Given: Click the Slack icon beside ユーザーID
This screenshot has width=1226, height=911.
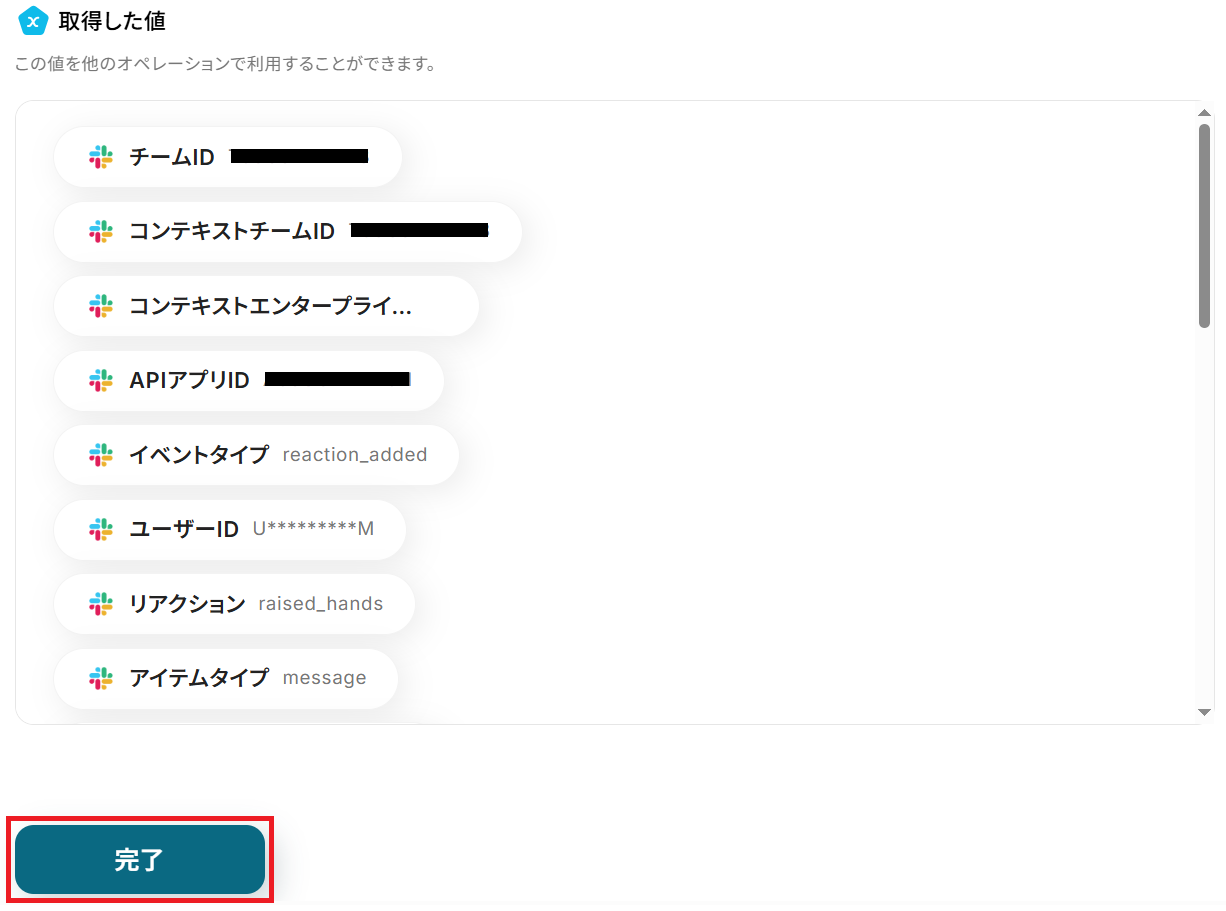Looking at the screenshot, I should [101, 529].
